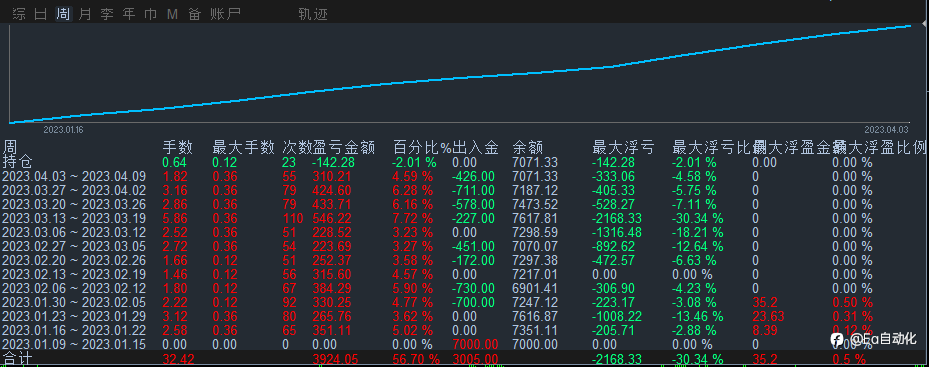
Task: Click the floating profit value 23.63
Action: (768, 317)
